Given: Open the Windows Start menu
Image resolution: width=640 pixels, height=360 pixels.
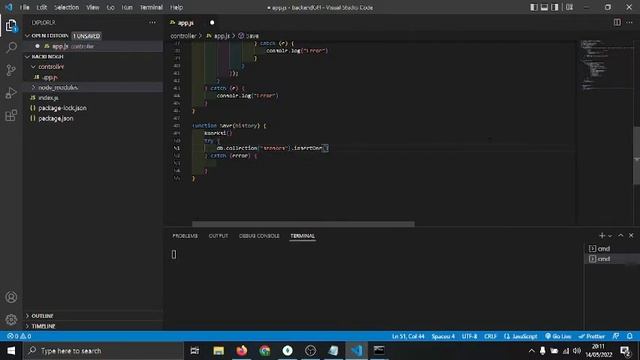Looking at the screenshot, I should pyautogui.click(x=11, y=351).
